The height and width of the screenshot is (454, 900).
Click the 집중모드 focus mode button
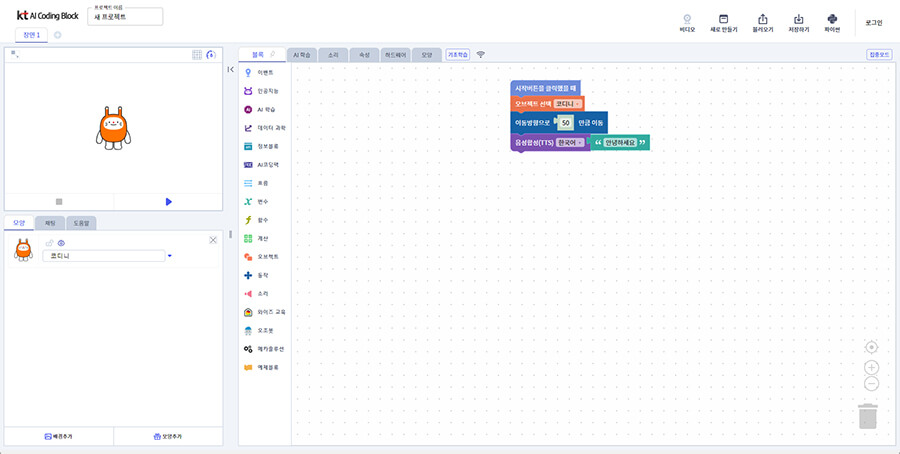click(879, 55)
